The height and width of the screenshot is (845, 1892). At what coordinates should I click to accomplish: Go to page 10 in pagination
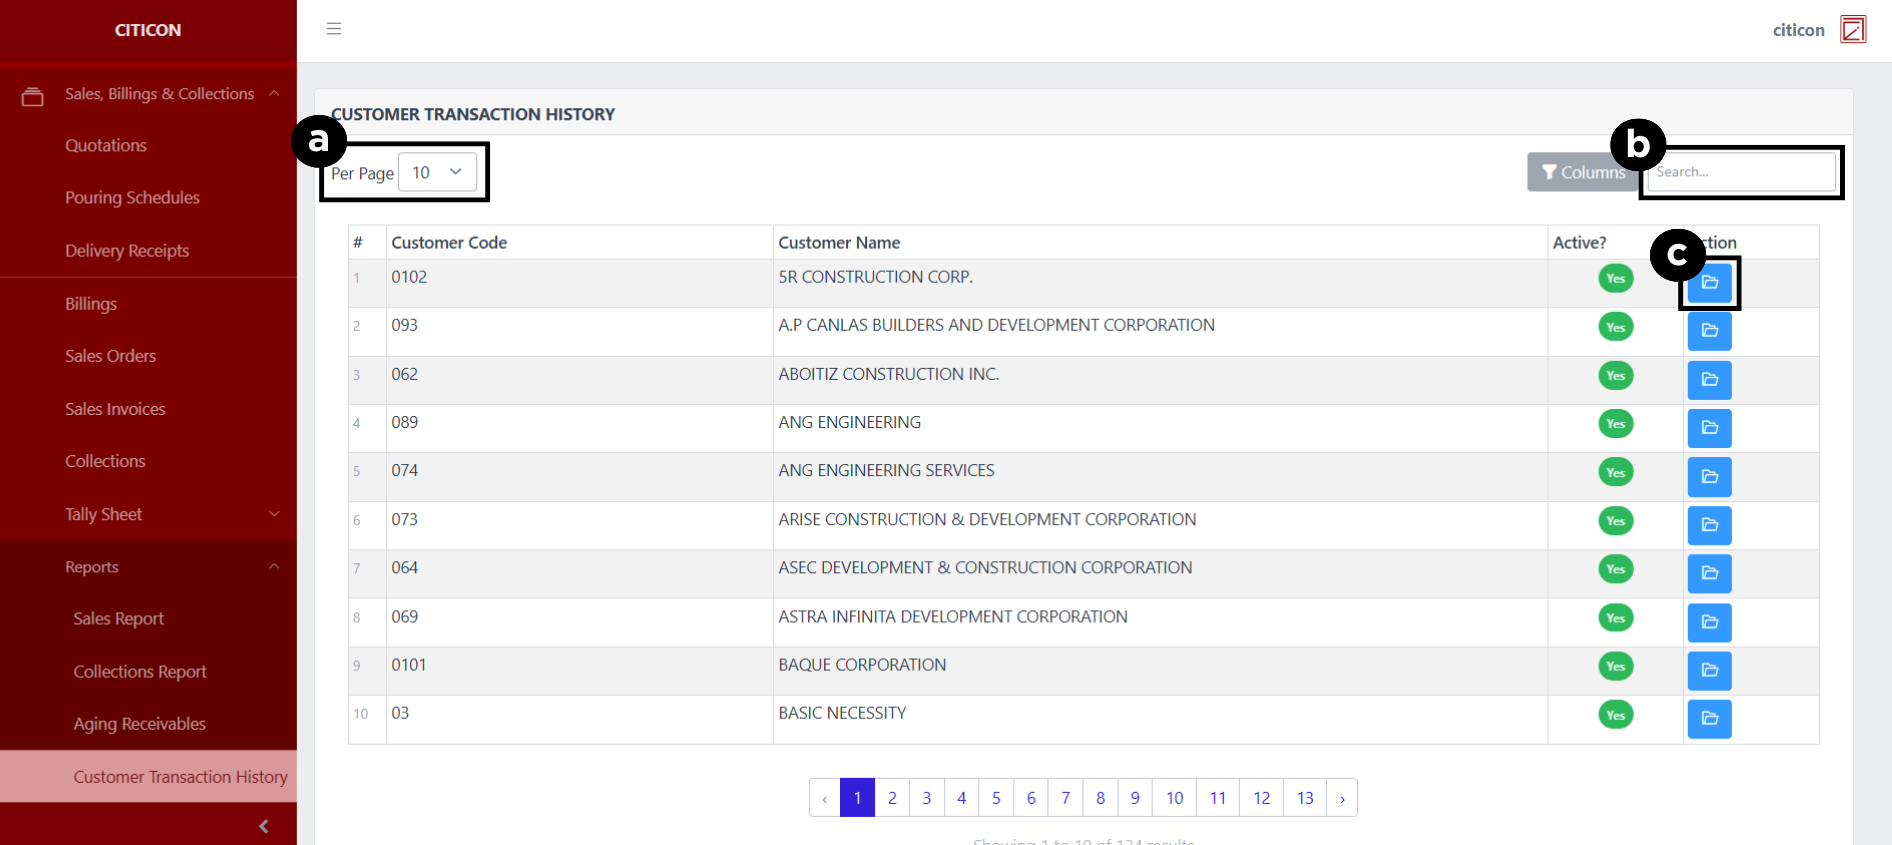(1174, 798)
